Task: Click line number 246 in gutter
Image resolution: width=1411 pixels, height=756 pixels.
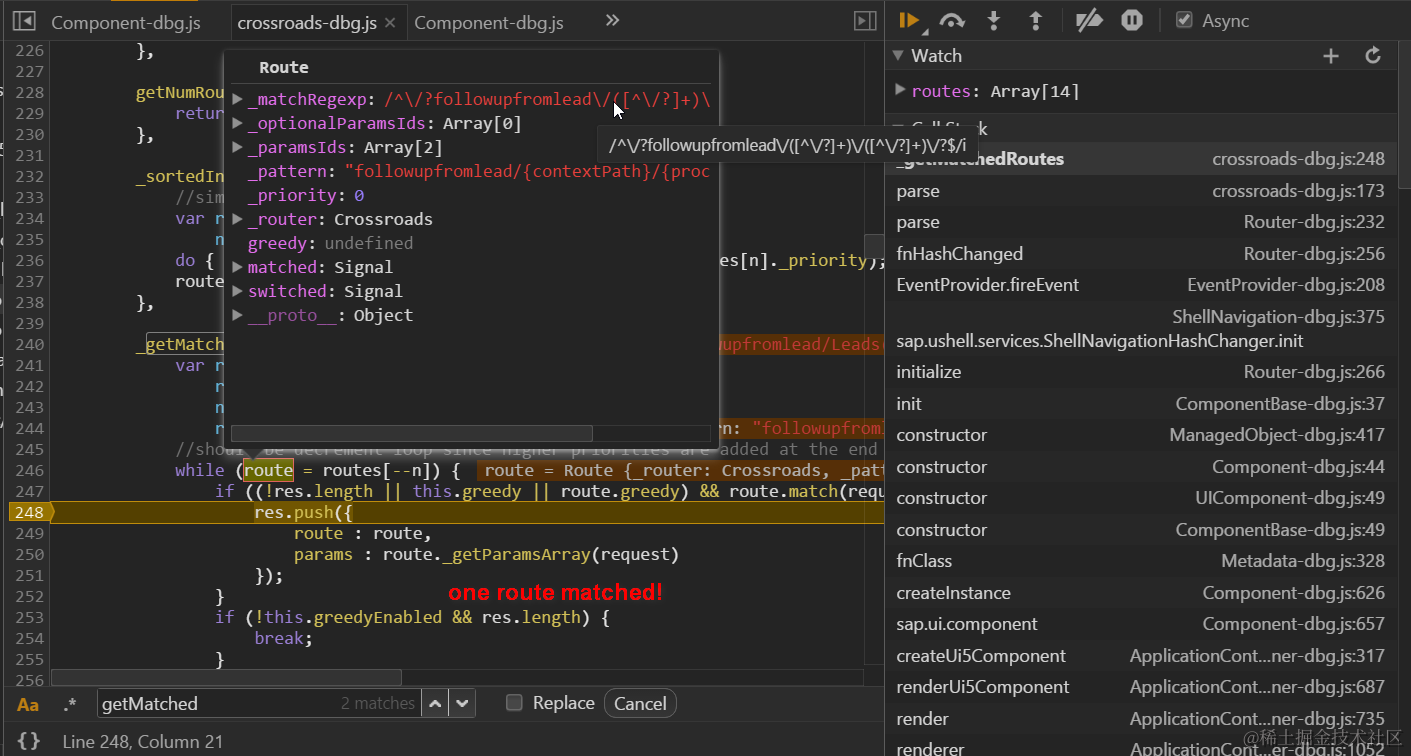Action: point(30,470)
